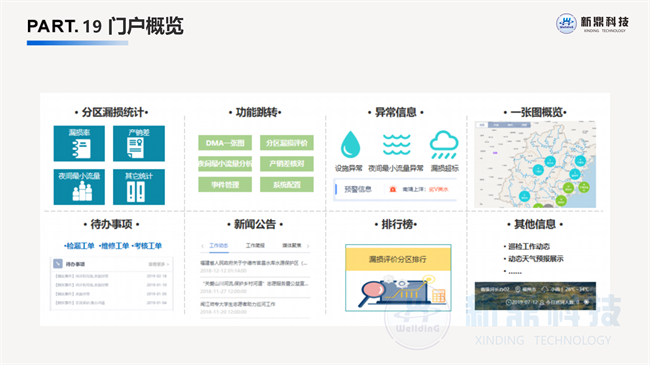This screenshot has height=365, width=650.
Task: Open the 漏损率 statistics tile
Action: point(79,143)
